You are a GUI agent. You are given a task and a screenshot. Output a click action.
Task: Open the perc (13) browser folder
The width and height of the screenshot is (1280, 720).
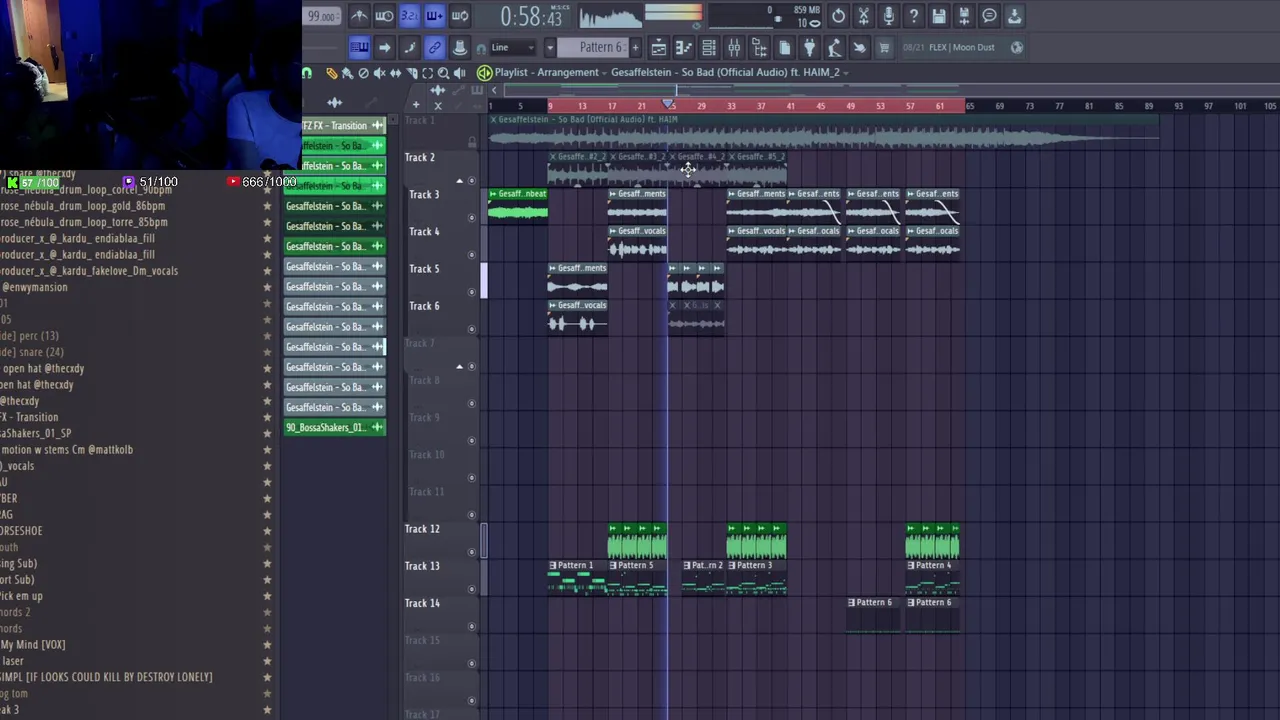point(30,336)
